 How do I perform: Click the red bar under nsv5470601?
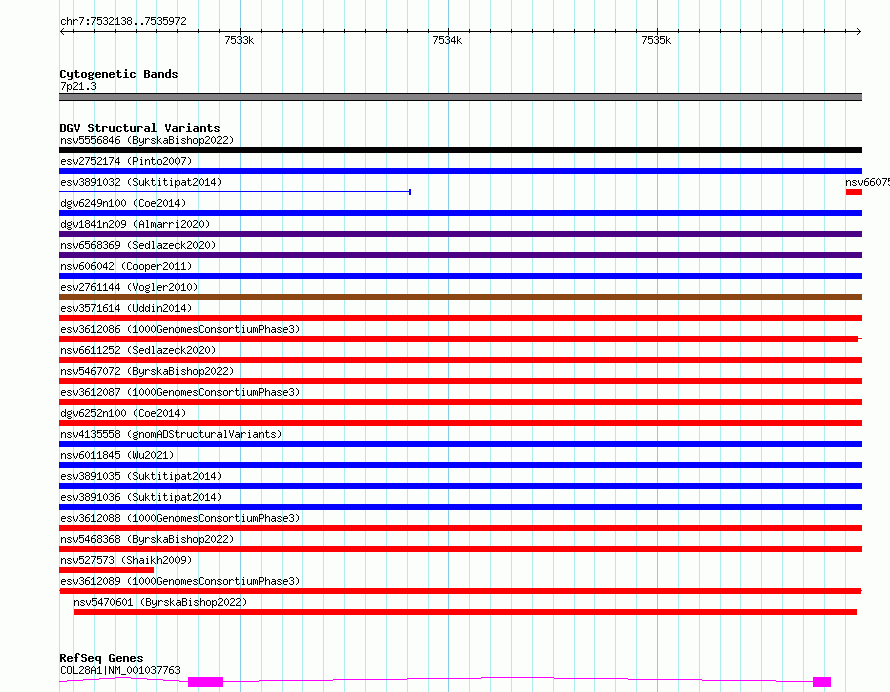point(465,612)
